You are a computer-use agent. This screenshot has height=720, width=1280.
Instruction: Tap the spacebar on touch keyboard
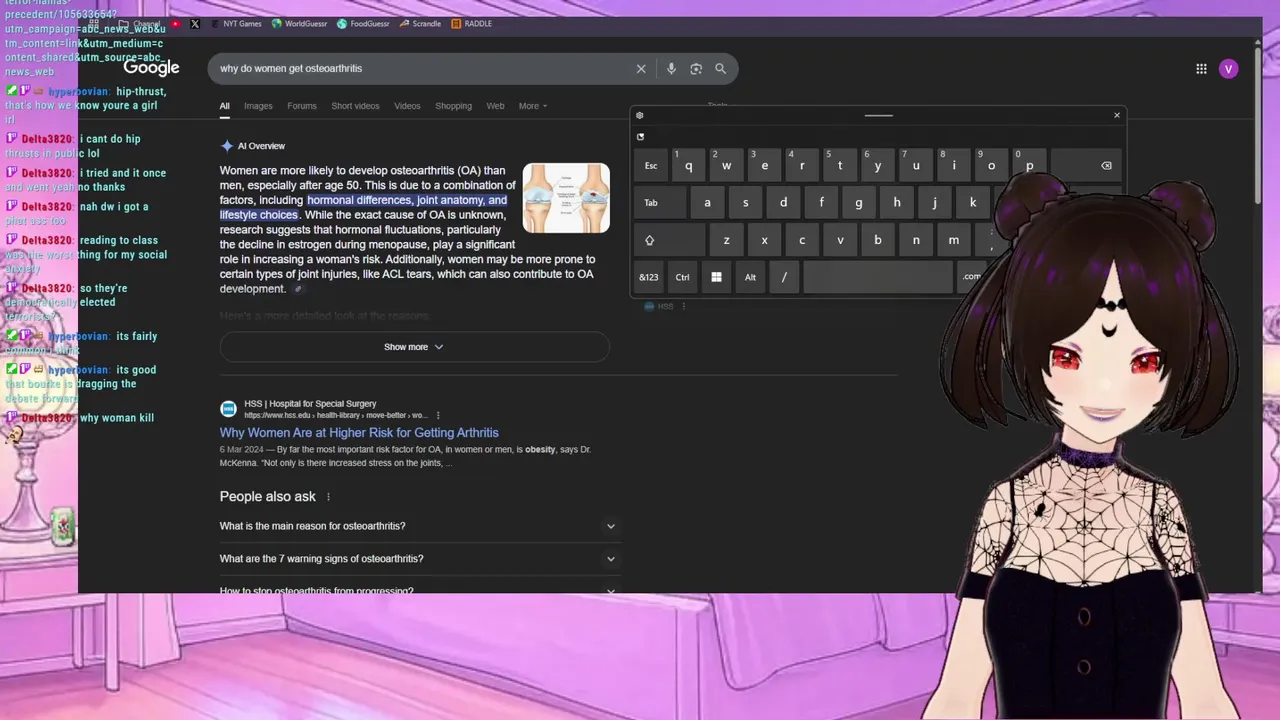point(877,277)
